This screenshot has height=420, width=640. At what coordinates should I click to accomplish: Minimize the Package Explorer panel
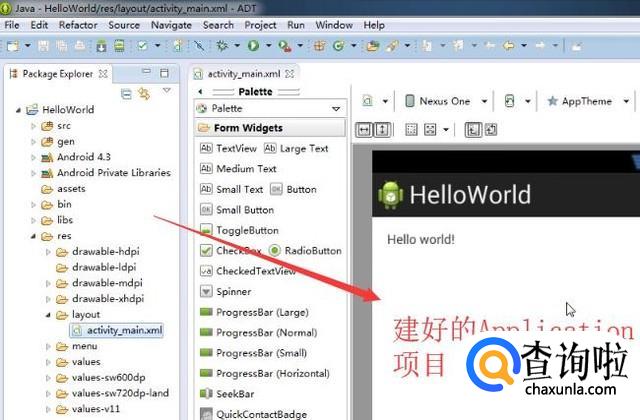(146, 72)
